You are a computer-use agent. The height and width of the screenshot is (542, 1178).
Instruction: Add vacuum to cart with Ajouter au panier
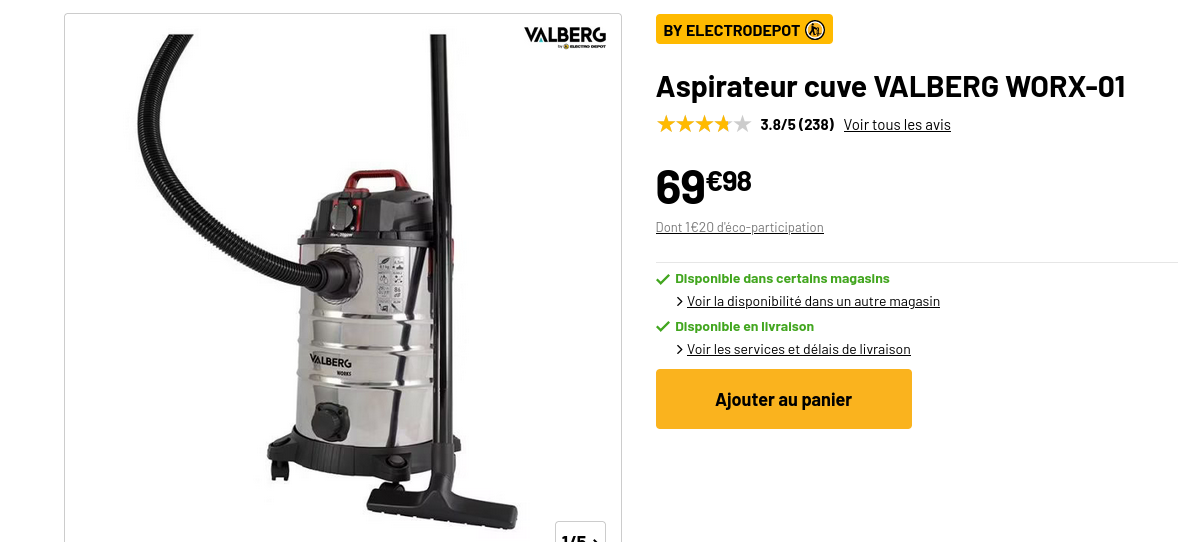tap(784, 399)
